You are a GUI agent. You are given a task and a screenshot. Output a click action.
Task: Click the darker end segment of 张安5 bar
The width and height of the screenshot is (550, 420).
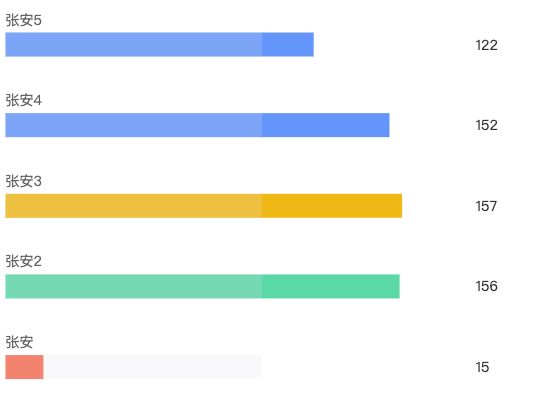click(x=288, y=45)
